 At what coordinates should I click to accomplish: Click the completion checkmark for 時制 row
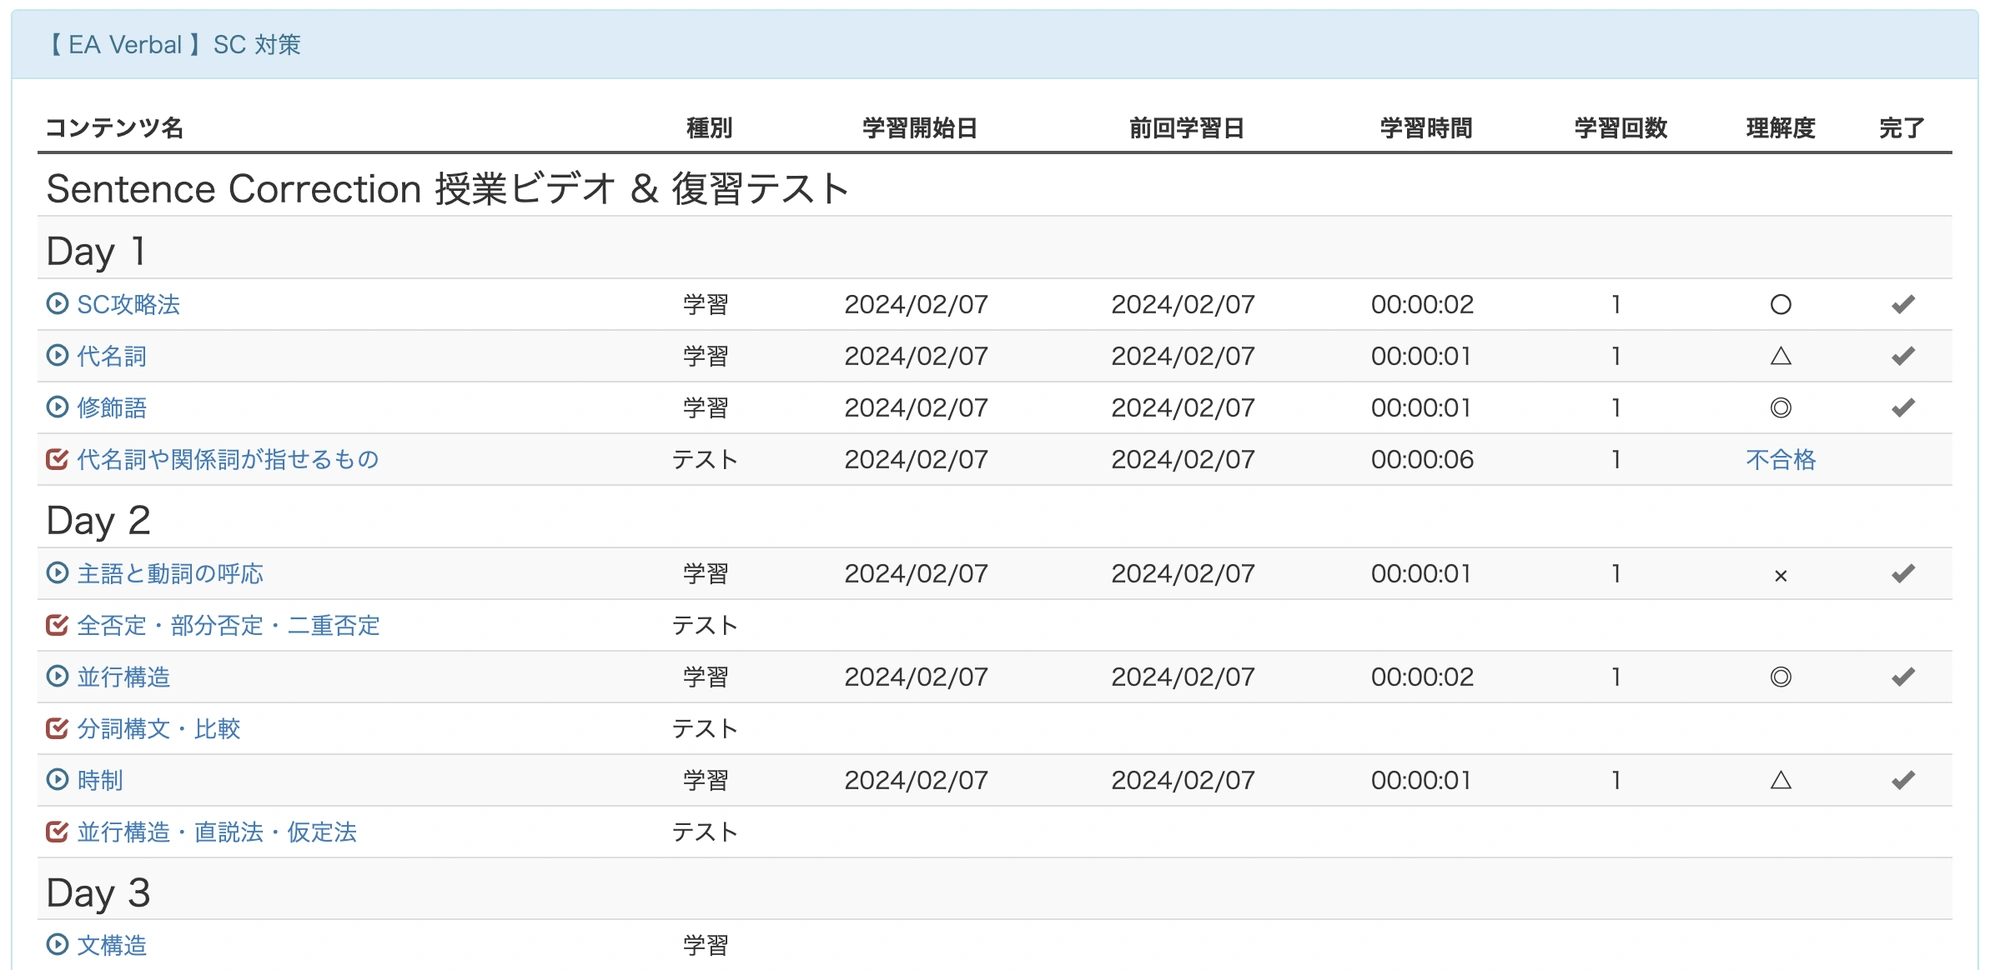(x=1902, y=780)
